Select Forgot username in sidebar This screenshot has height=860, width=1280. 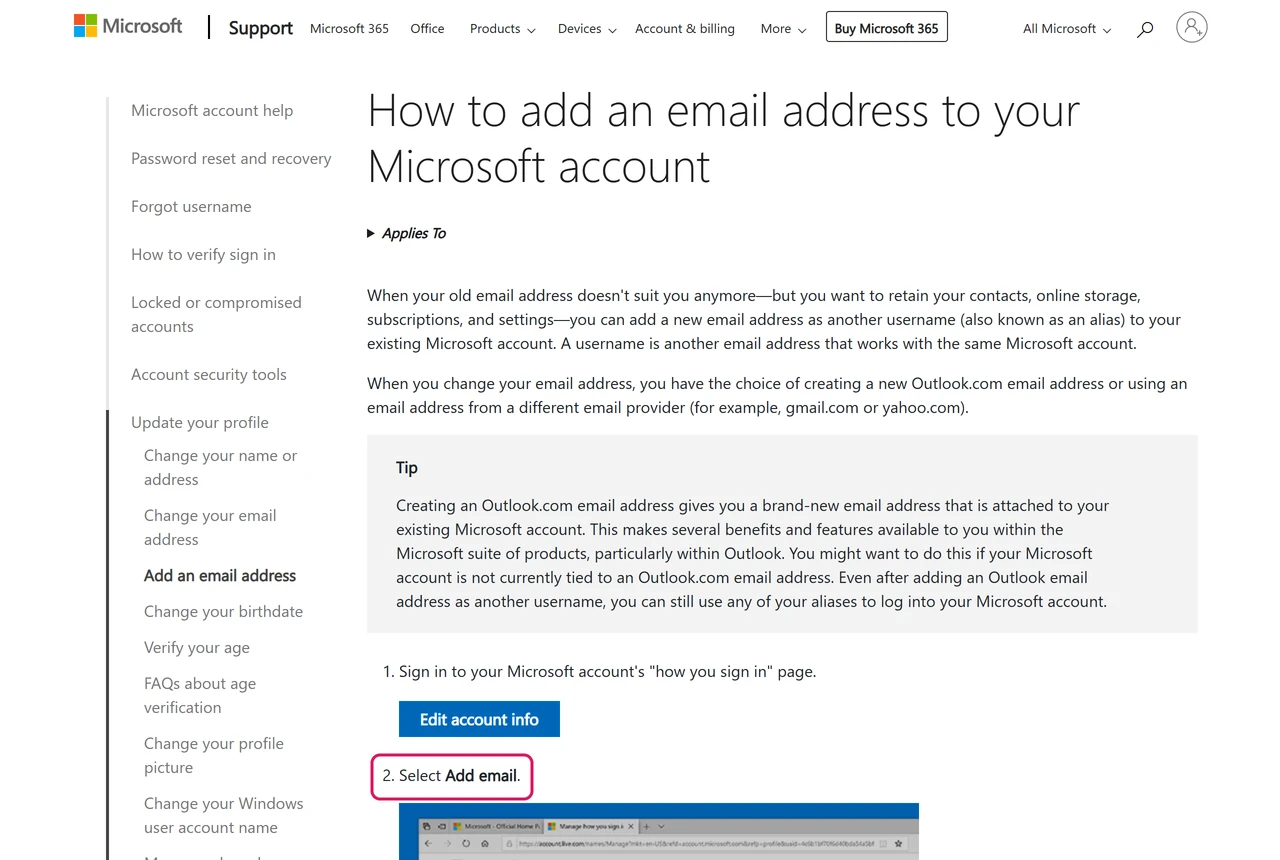coord(191,207)
